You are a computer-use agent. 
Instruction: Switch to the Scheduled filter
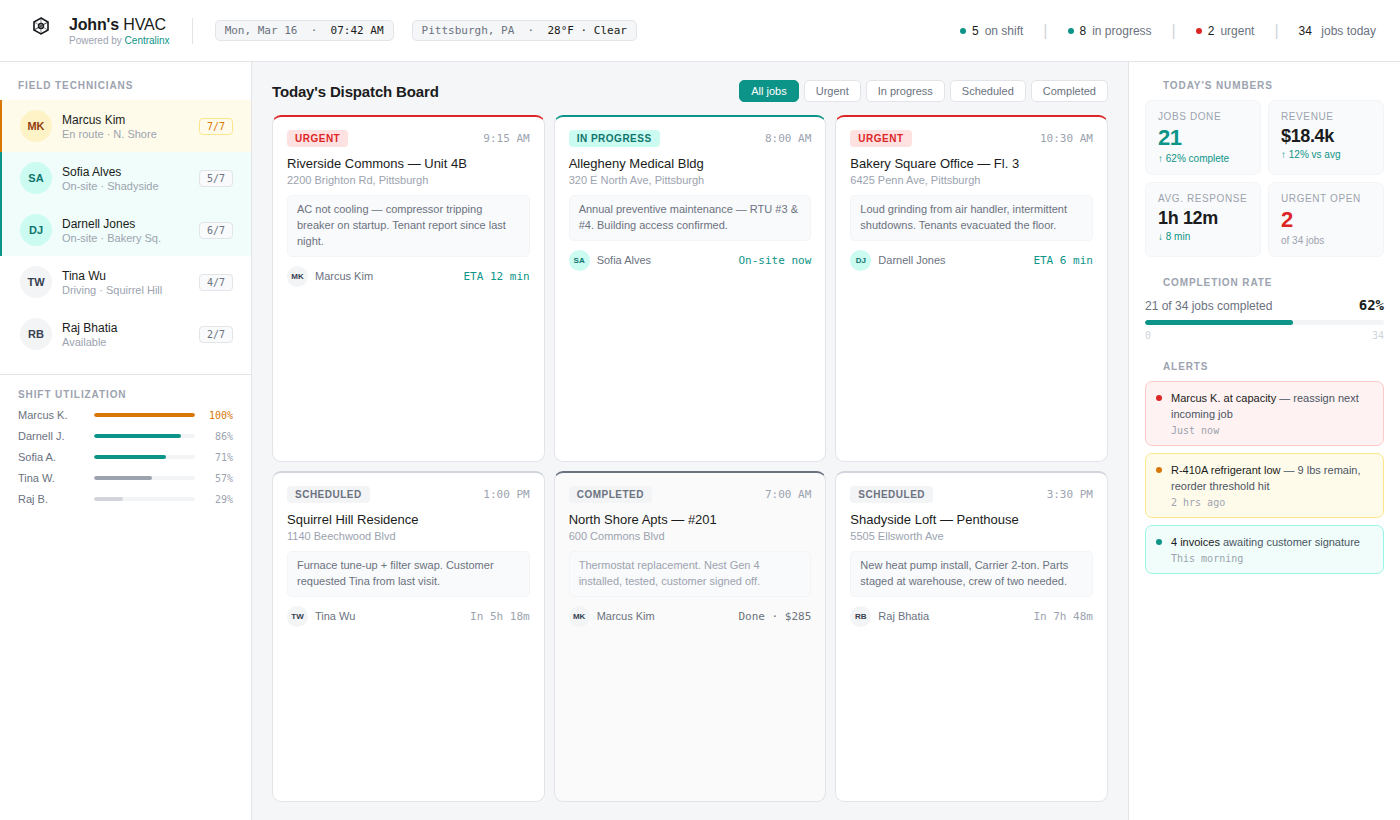coord(987,91)
